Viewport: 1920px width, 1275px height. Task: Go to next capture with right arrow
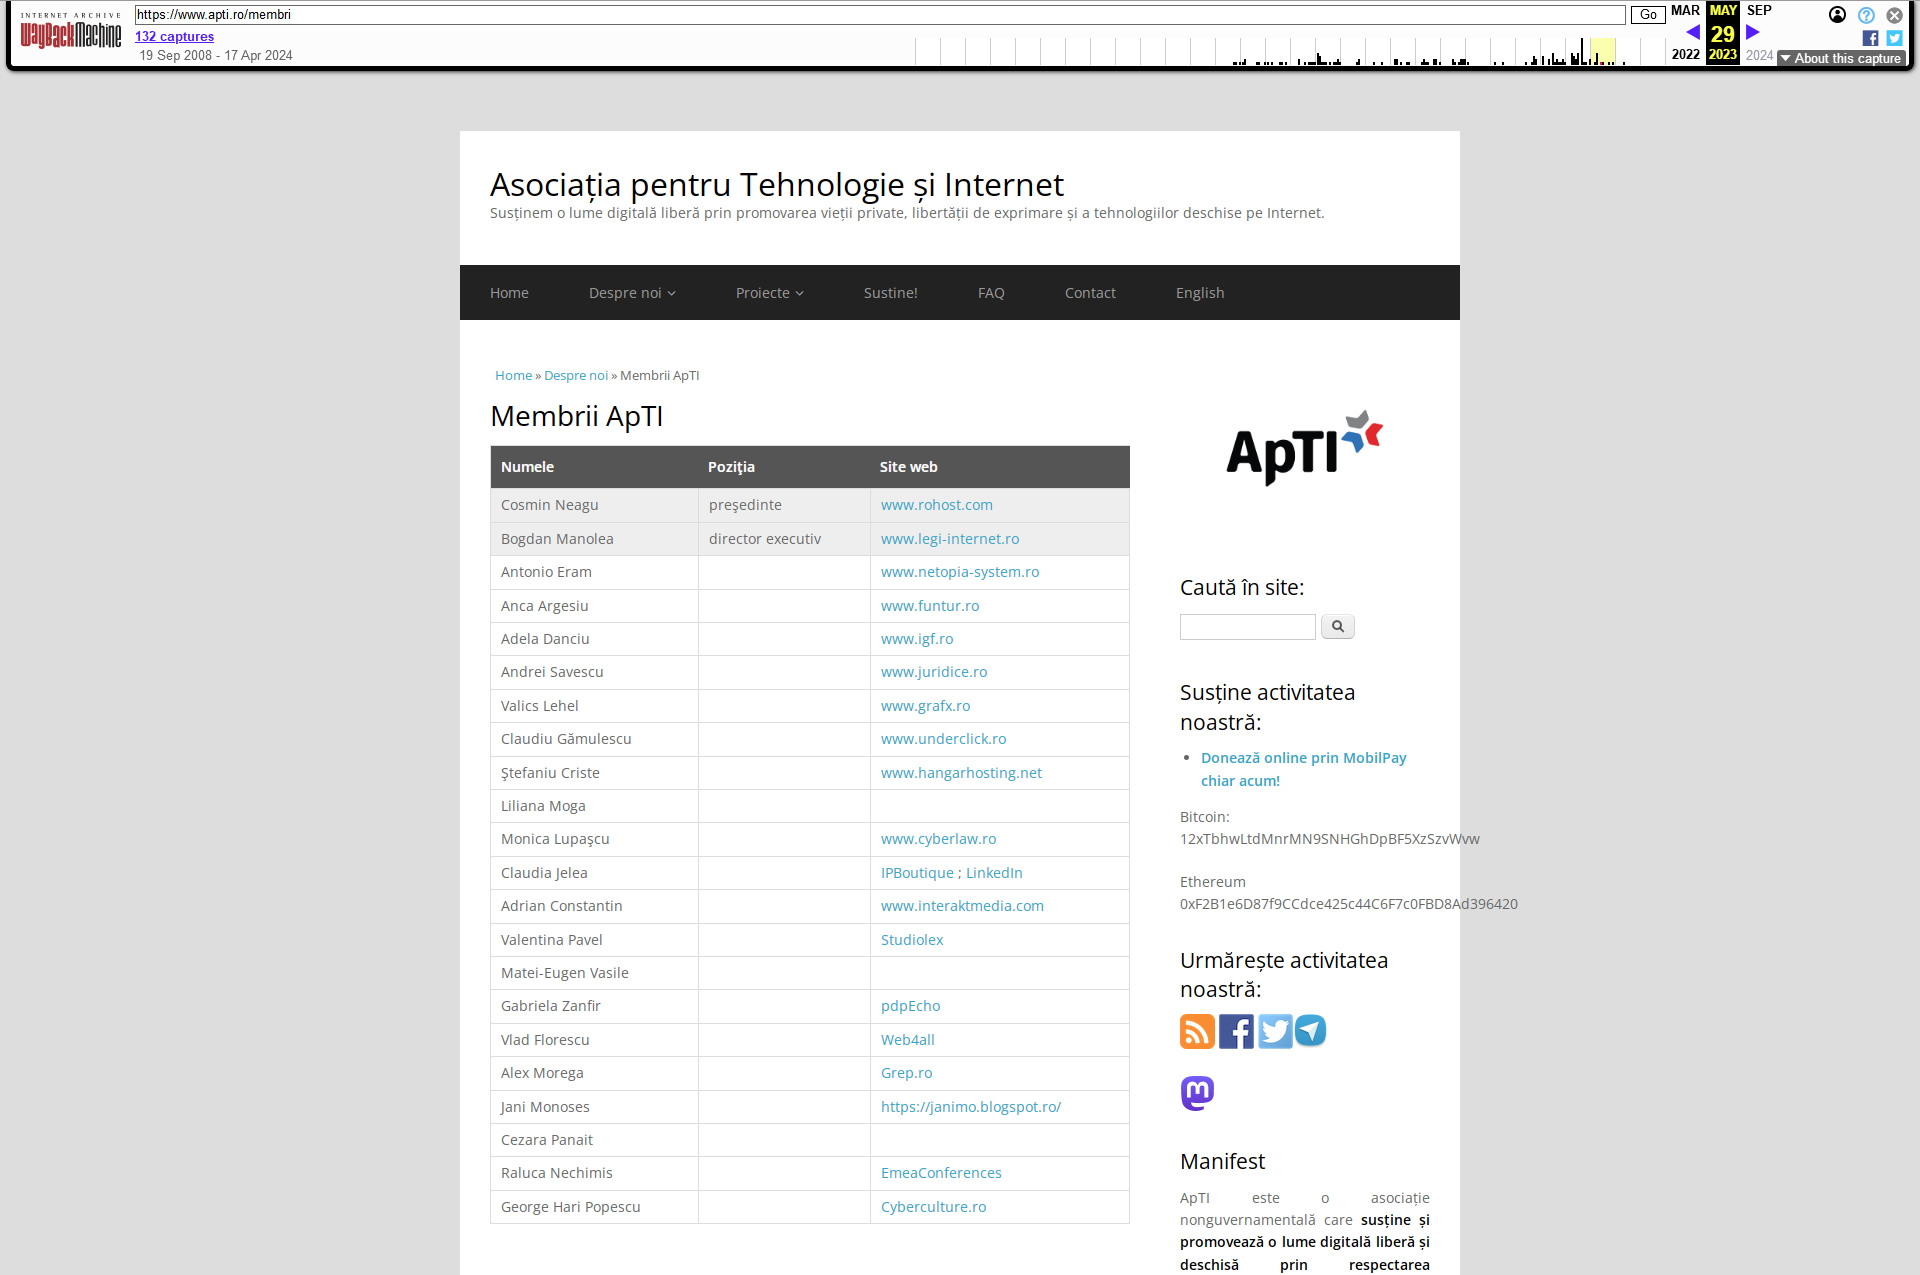(1753, 32)
